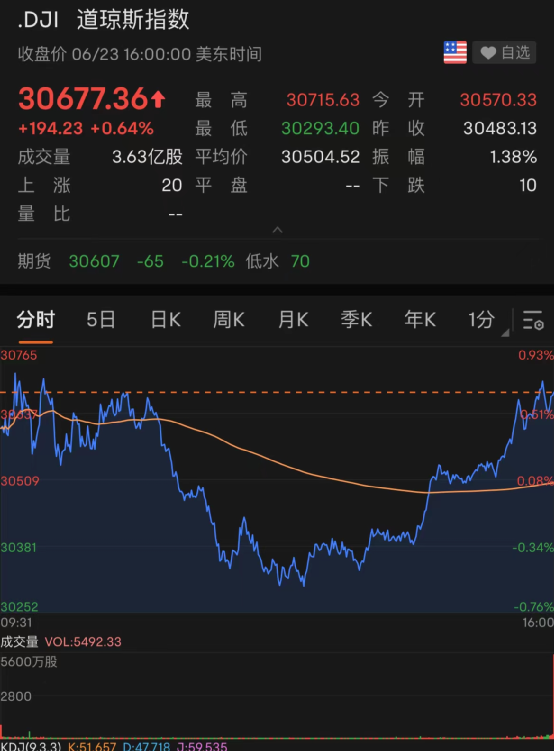Tap the .DJI 道琼斯指数 title

point(103,20)
